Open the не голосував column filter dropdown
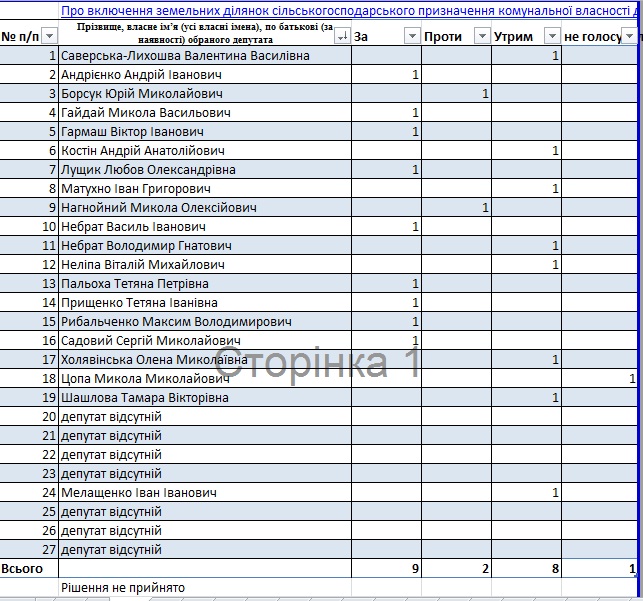 [x=629, y=36]
